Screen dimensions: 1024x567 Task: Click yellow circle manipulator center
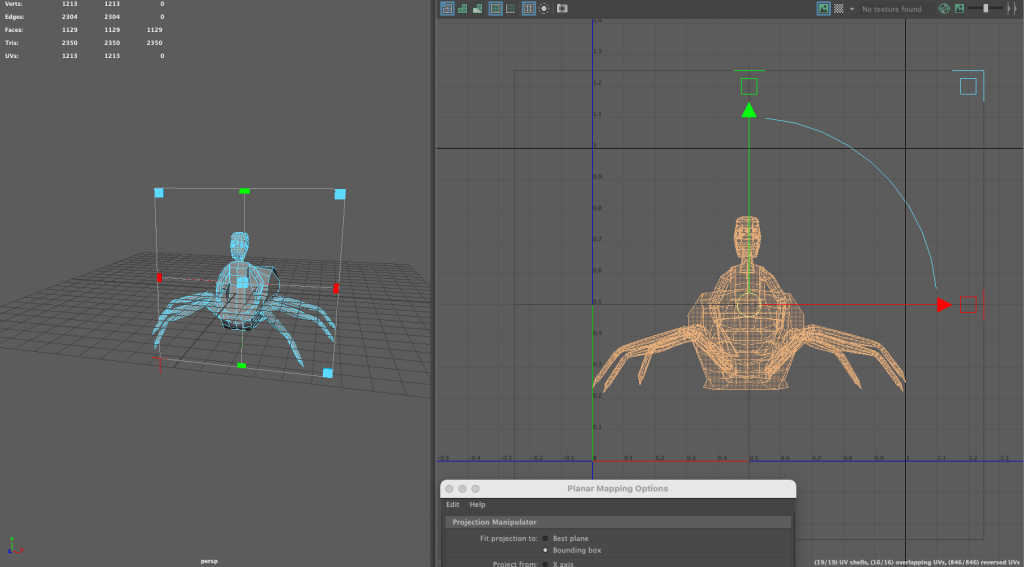[x=749, y=304]
